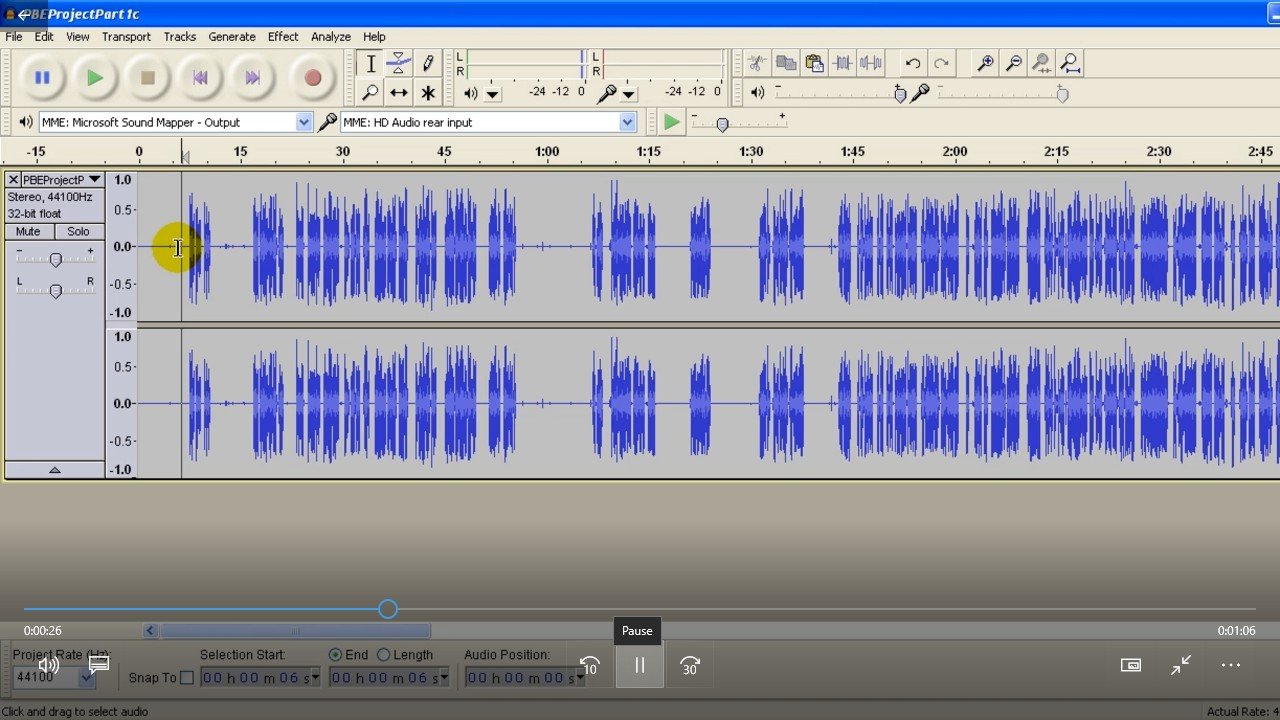Click the video progress bar handle
The width and height of the screenshot is (1280, 720).
pyautogui.click(x=388, y=609)
